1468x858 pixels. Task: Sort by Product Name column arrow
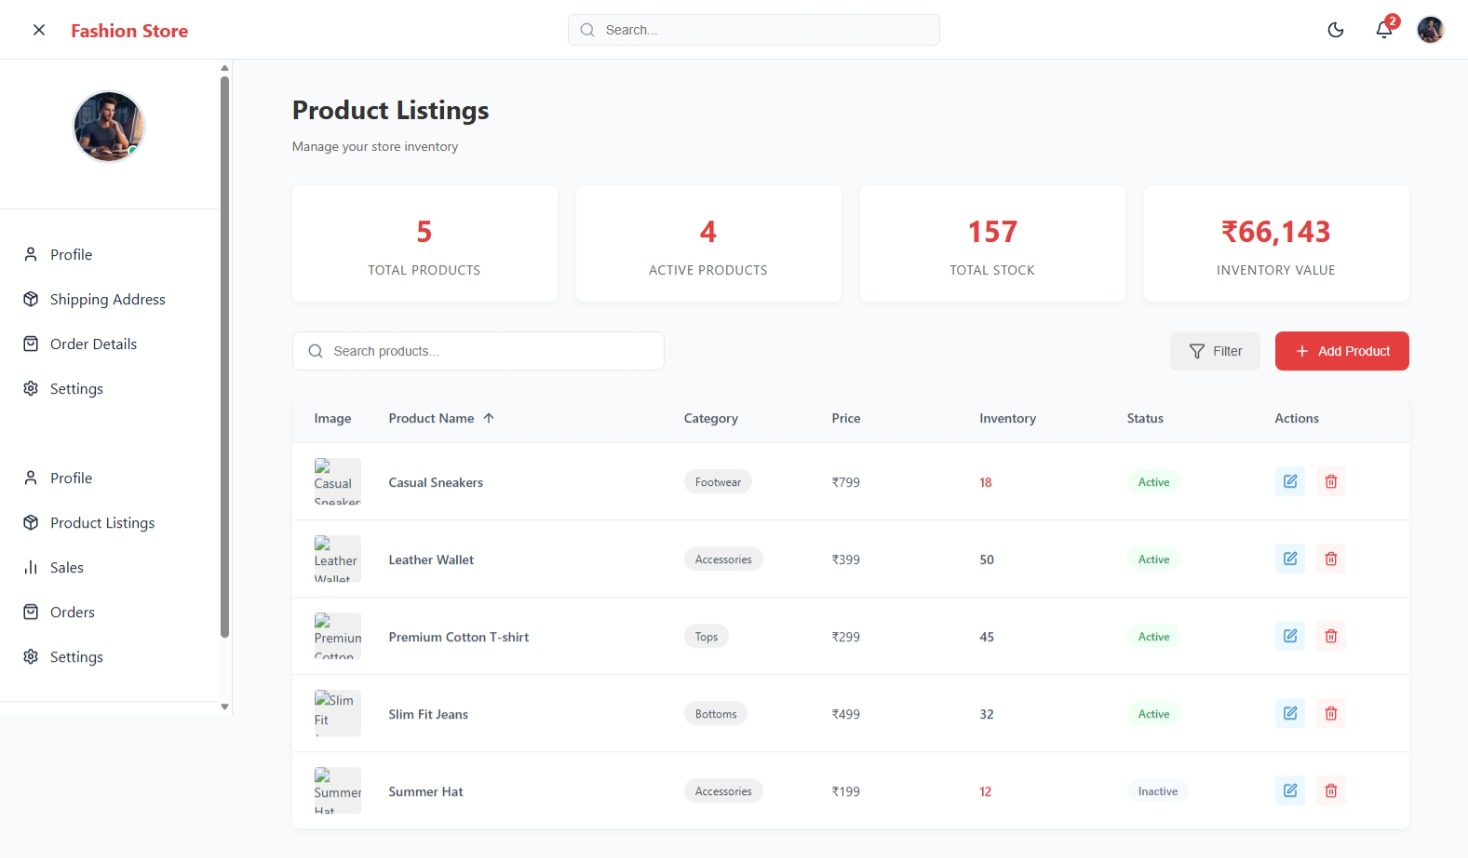click(489, 418)
